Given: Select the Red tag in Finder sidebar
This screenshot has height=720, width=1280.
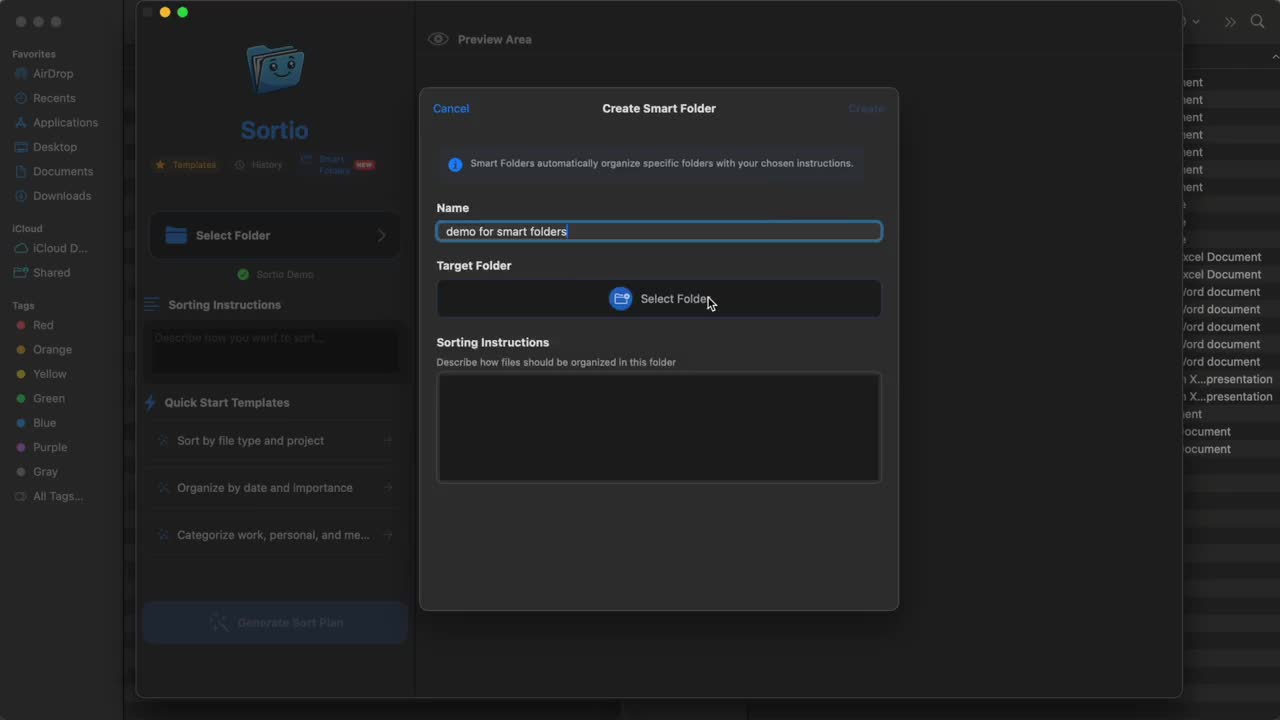Looking at the screenshot, I should [43, 325].
